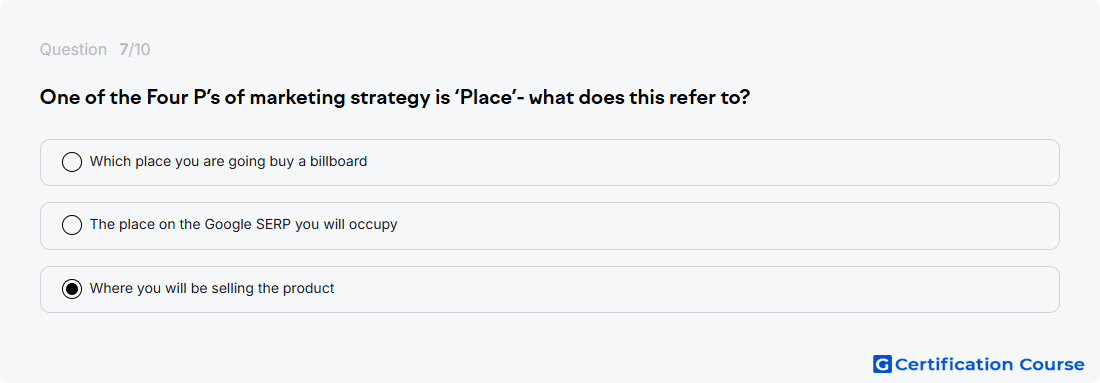Click the Four P's question heading
This screenshot has width=1100, height=383.
[395, 97]
